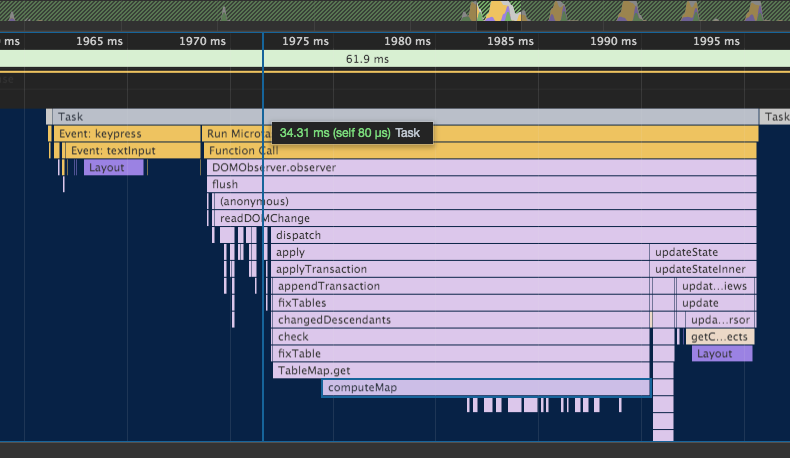Click the 1970 ms ruler mark

[203, 41]
